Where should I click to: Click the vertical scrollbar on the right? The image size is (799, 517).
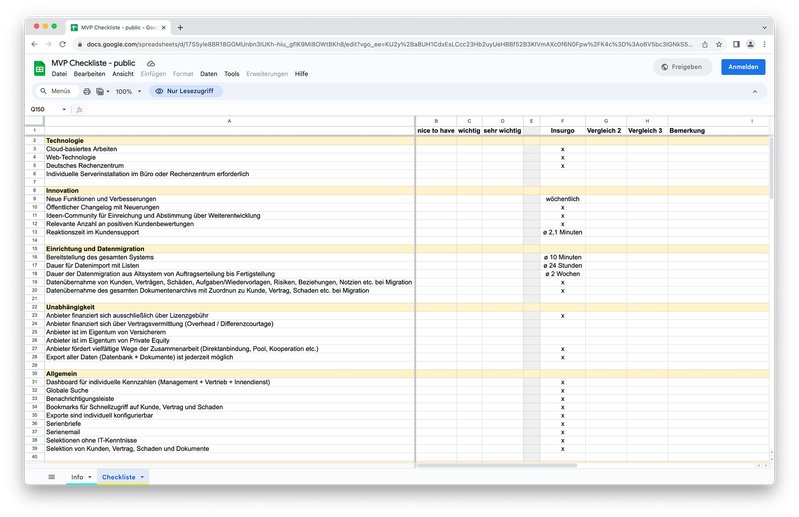[x=771, y=167]
